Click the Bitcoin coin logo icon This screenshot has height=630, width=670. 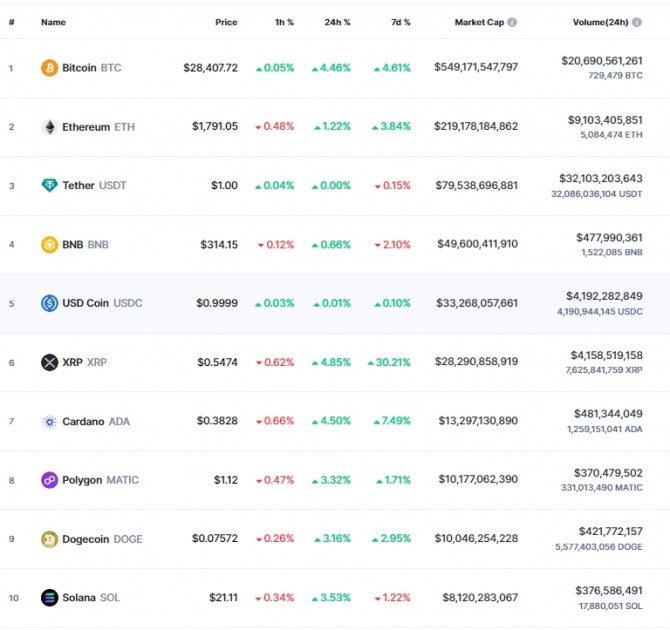click(50, 68)
